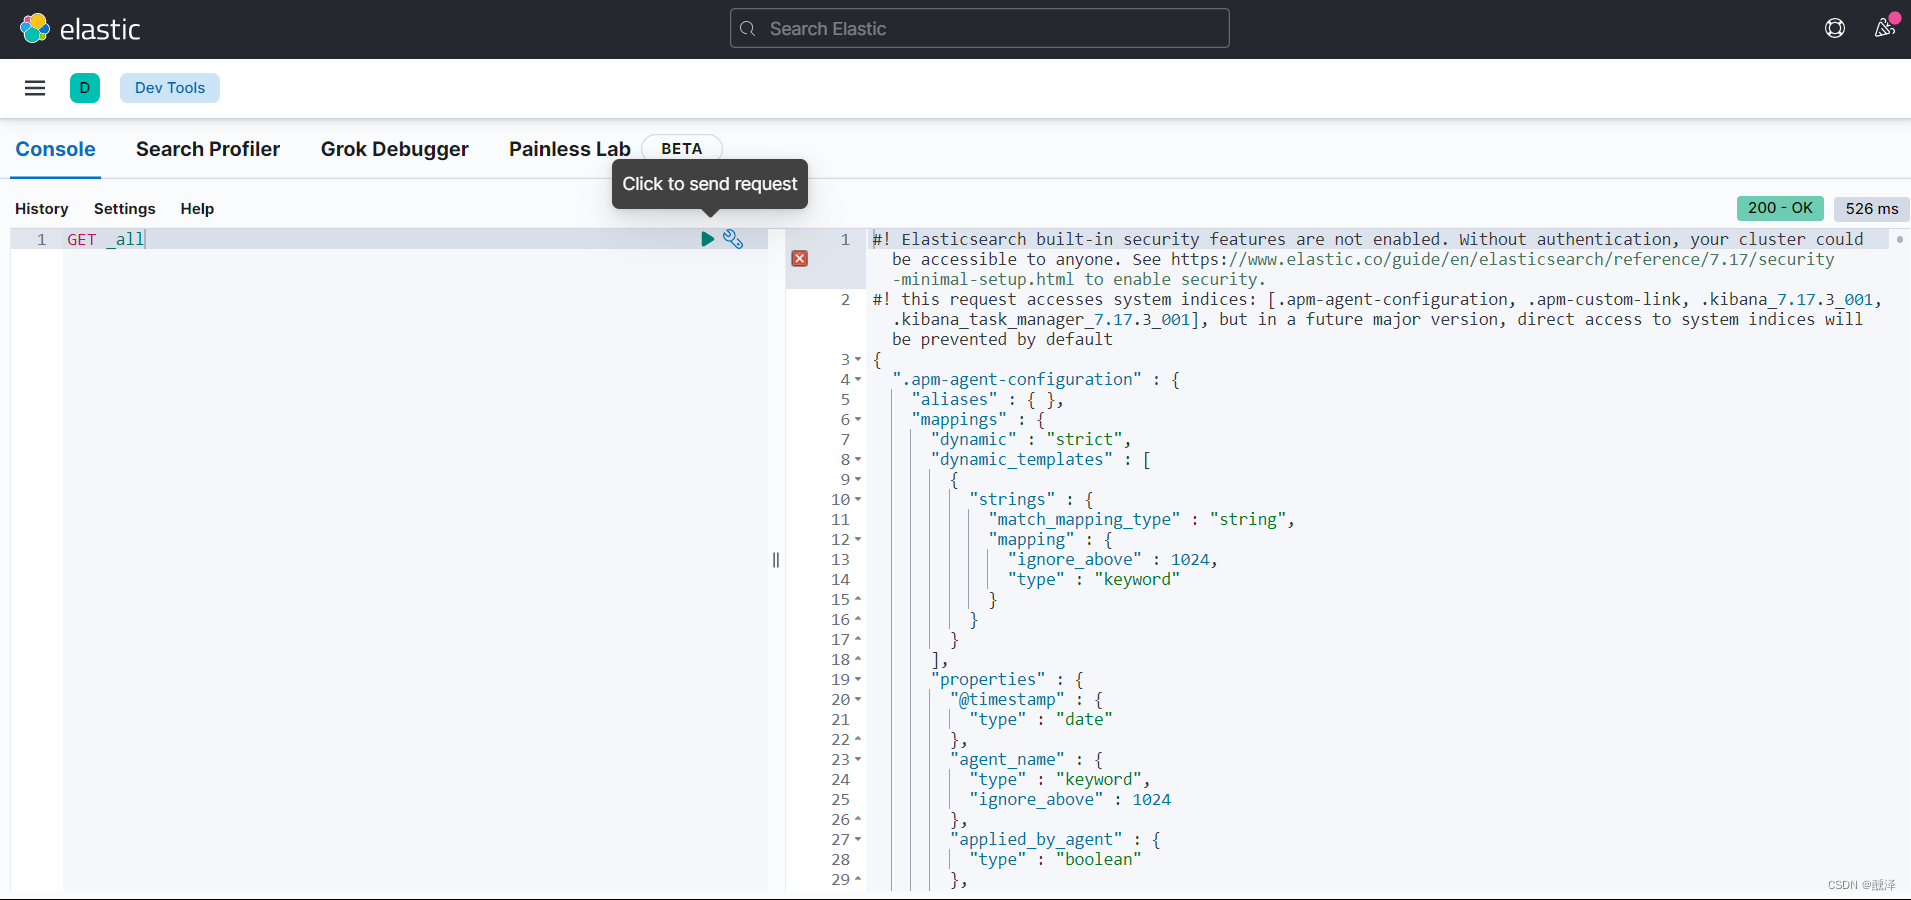Collapse the fold at line 3
Viewport: 1911px width, 900px height.
(x=858, y=359)
